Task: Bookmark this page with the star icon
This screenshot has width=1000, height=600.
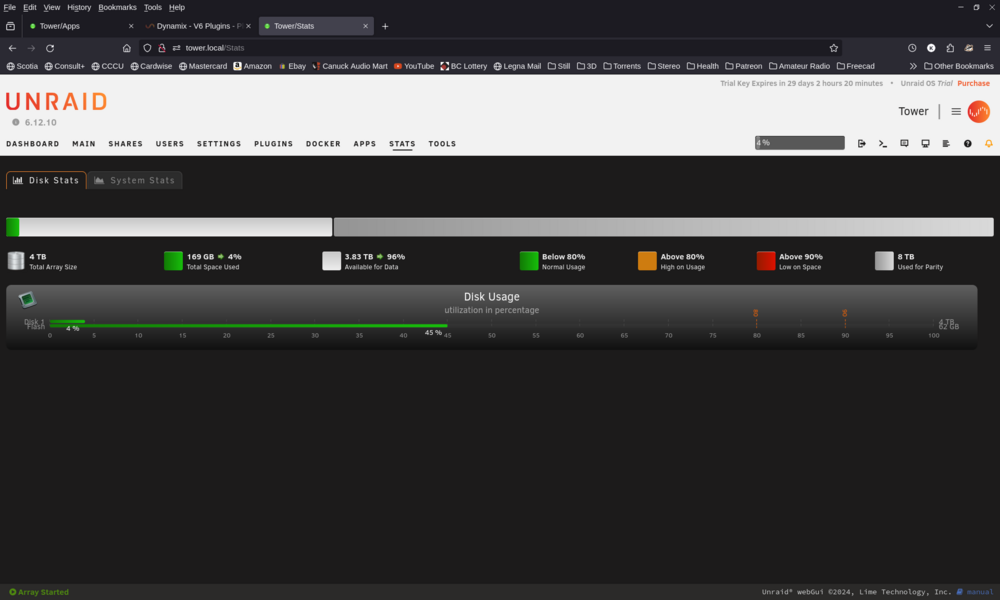Action: (833, 48)
